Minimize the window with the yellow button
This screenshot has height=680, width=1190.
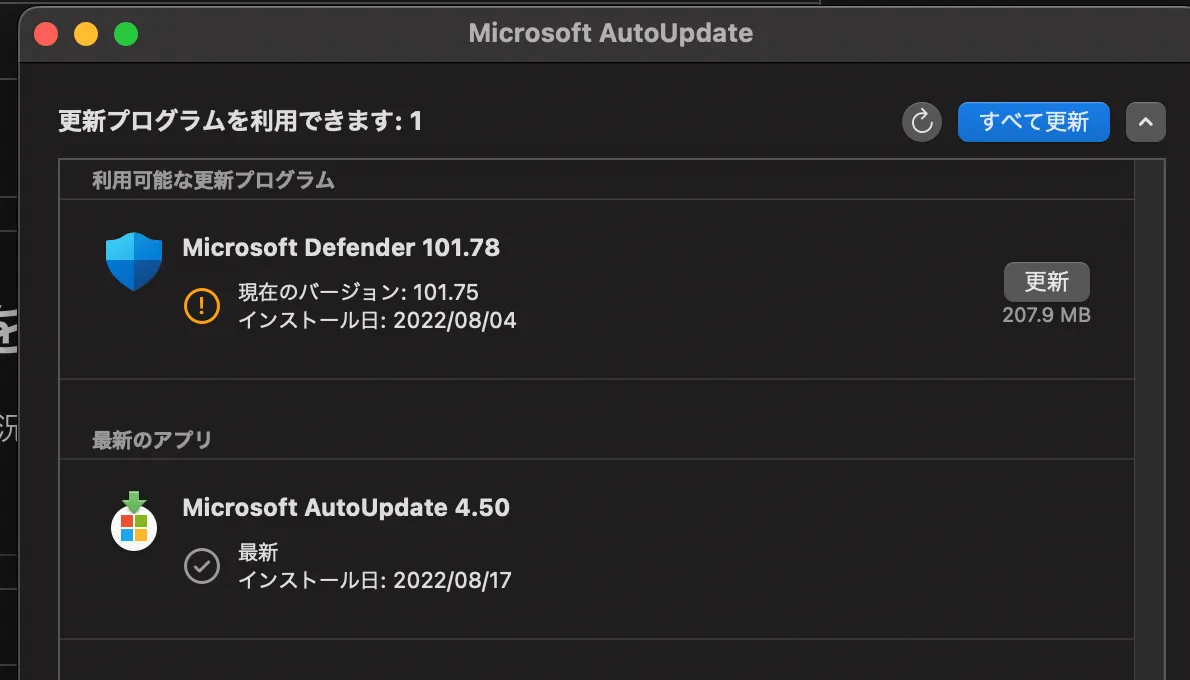[86, 34]
